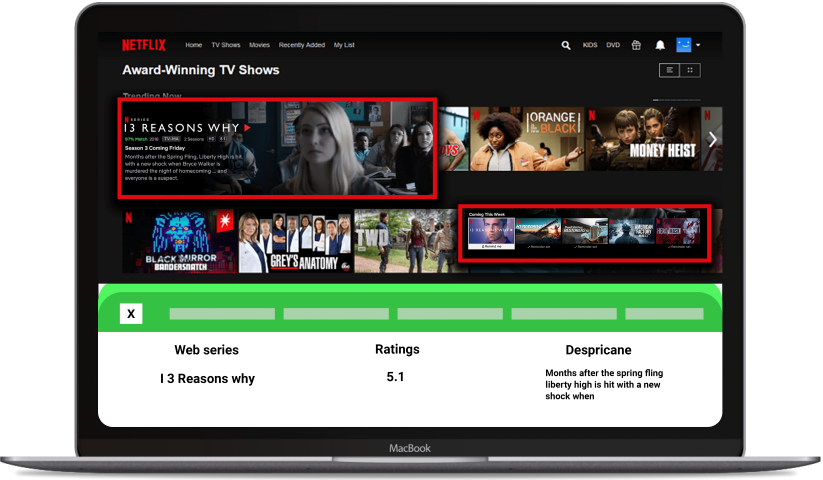Image resolution: width=823 pixels, height=480 pixels.
Task: Open the 13 Reasons Why featured banner
Action: pos(277,148)
